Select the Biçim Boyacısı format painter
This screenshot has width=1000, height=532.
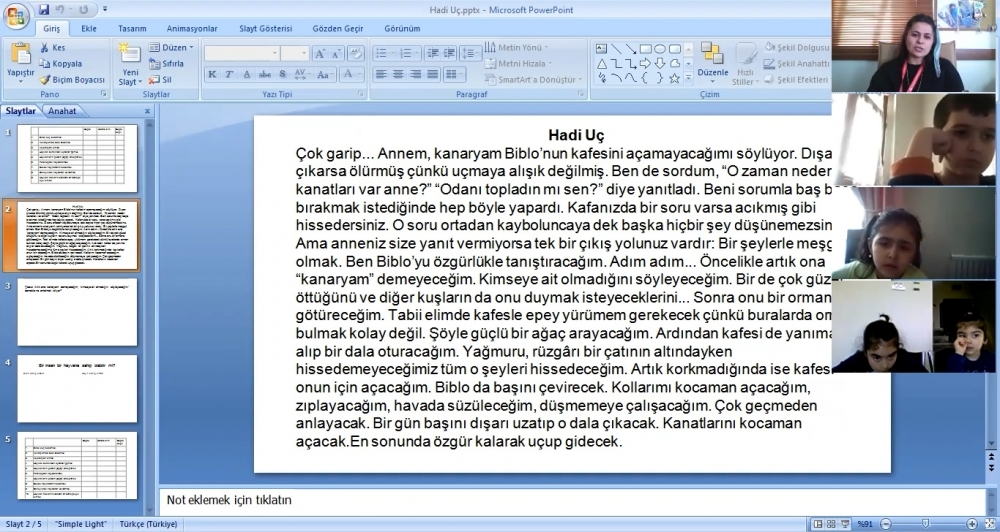click(72, 80)
